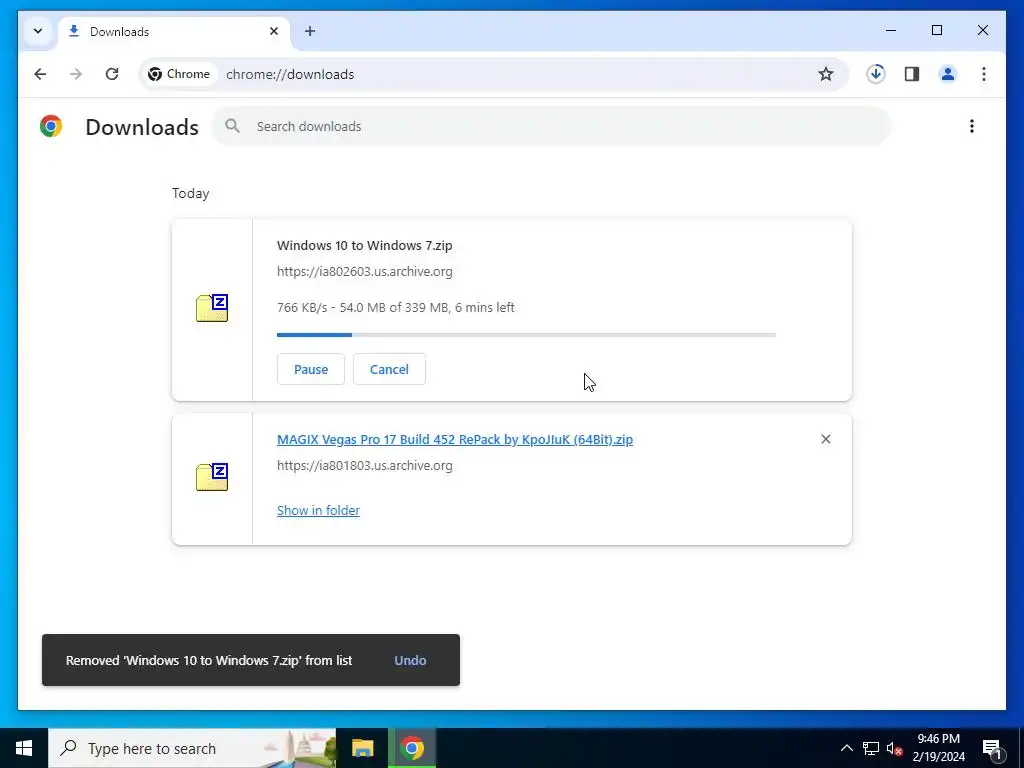Image resolution: width=1024 pixels, height=768 pixels.
Task: Click the 'Today' date heading
Action: click(191, 193)
